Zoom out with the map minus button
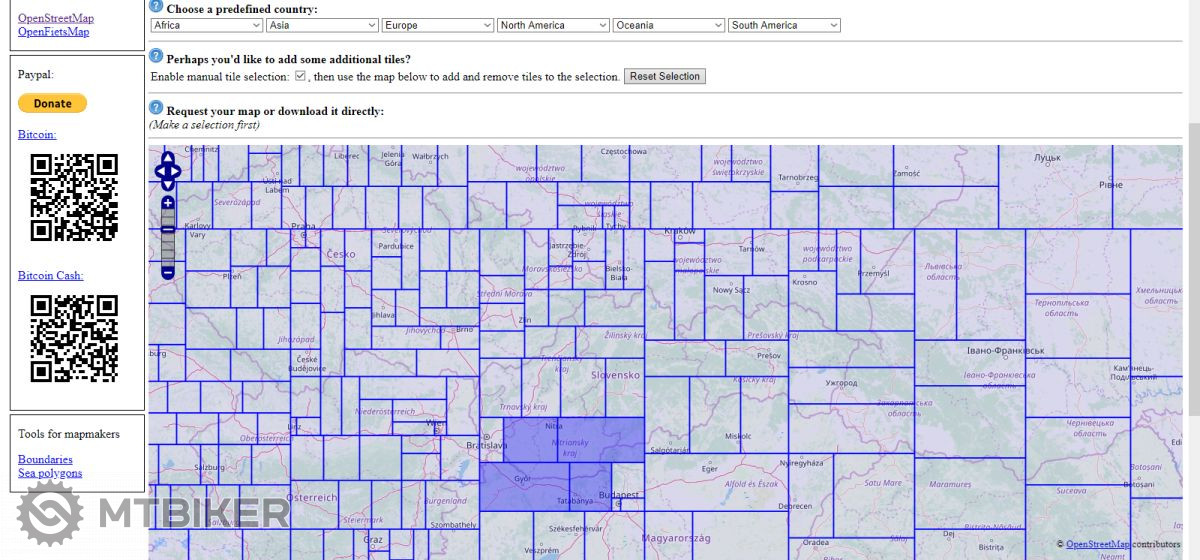 167,272
